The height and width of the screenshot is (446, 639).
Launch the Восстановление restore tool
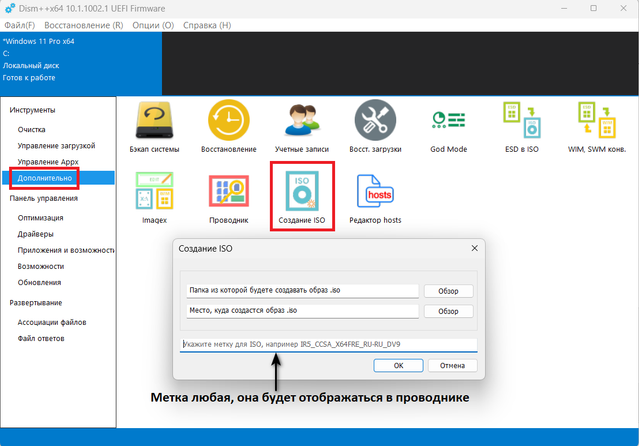click(229, 127)
